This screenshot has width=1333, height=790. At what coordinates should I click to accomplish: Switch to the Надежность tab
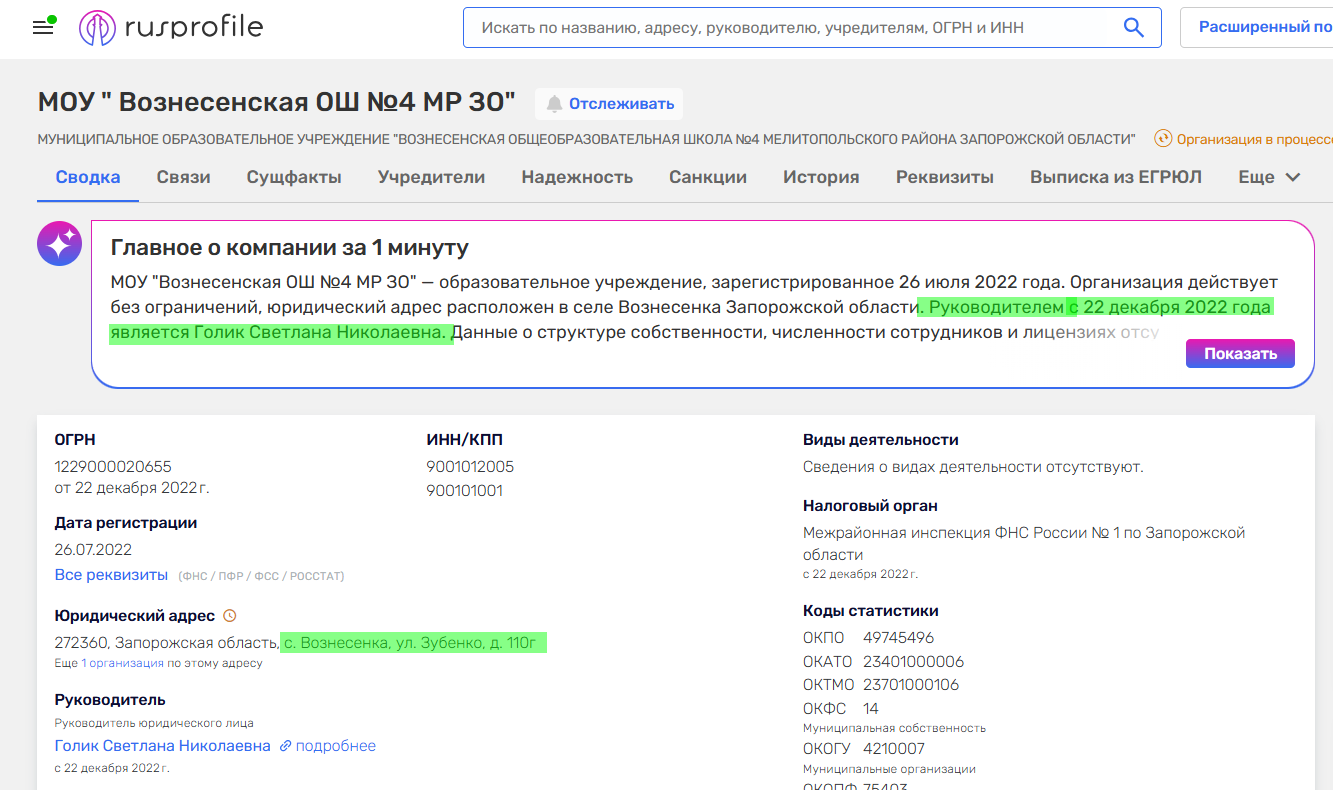(x=577, y=176)
